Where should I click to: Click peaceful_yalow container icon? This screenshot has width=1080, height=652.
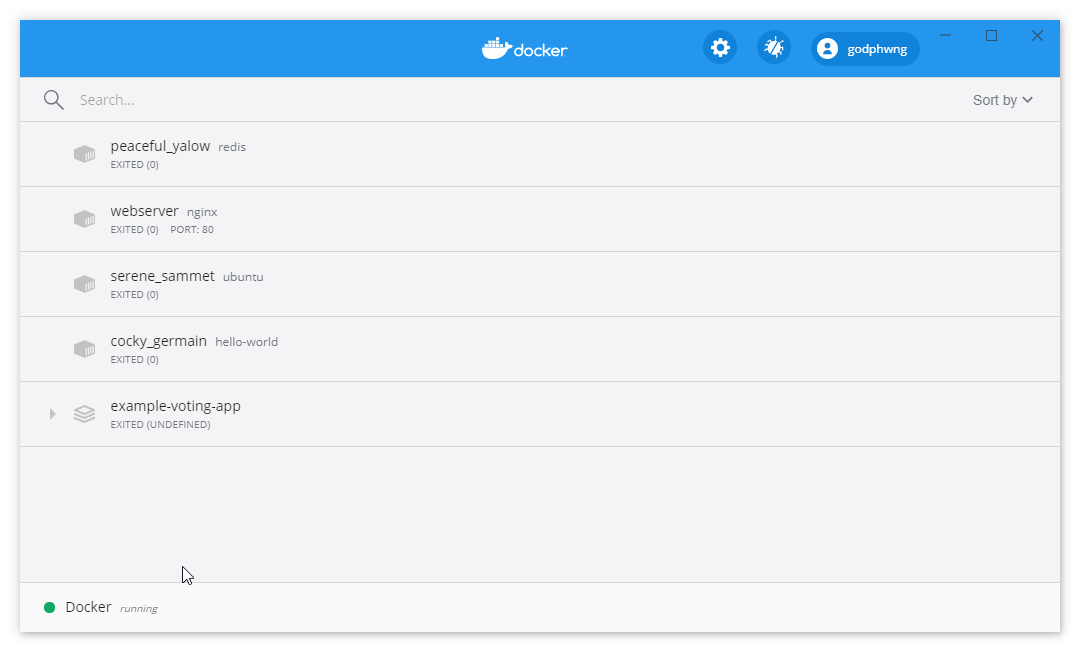[85, 154]
